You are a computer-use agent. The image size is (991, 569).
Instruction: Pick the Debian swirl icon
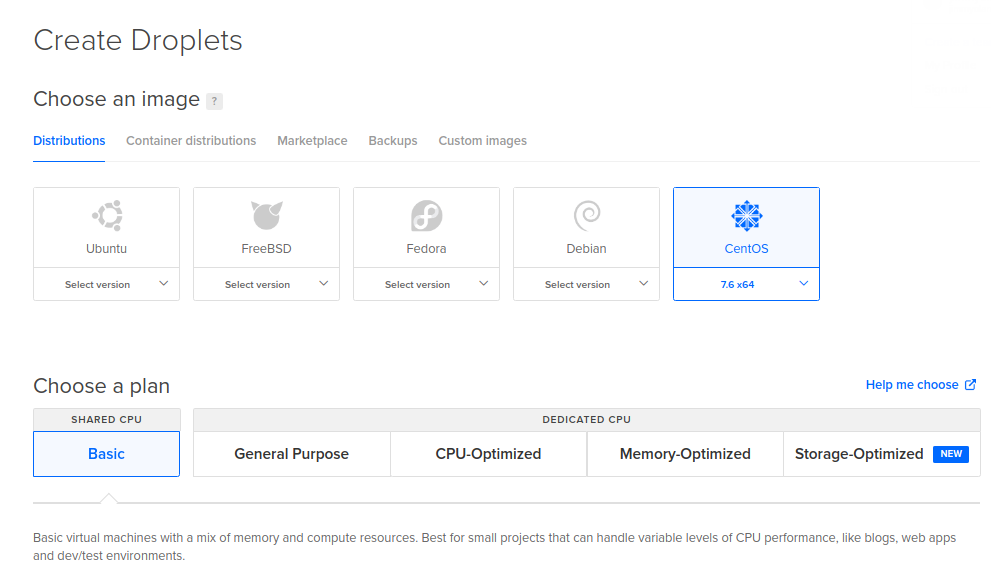pyautogui.click(x=586, y=215)
